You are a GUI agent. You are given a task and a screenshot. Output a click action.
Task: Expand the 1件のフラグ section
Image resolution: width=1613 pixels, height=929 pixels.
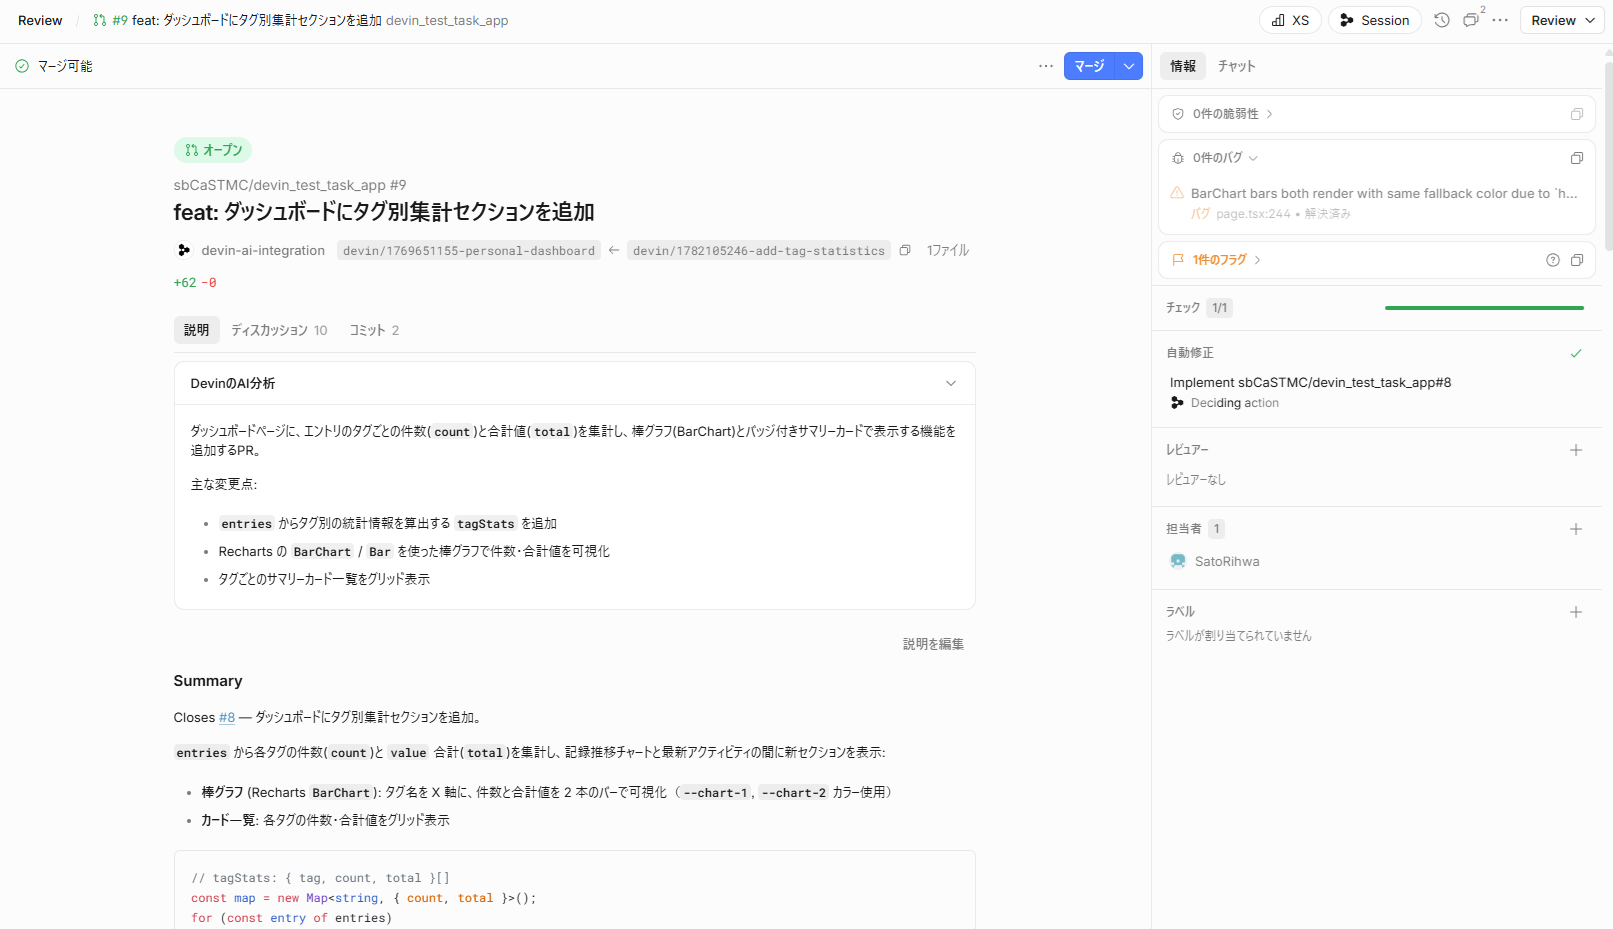1227,260
